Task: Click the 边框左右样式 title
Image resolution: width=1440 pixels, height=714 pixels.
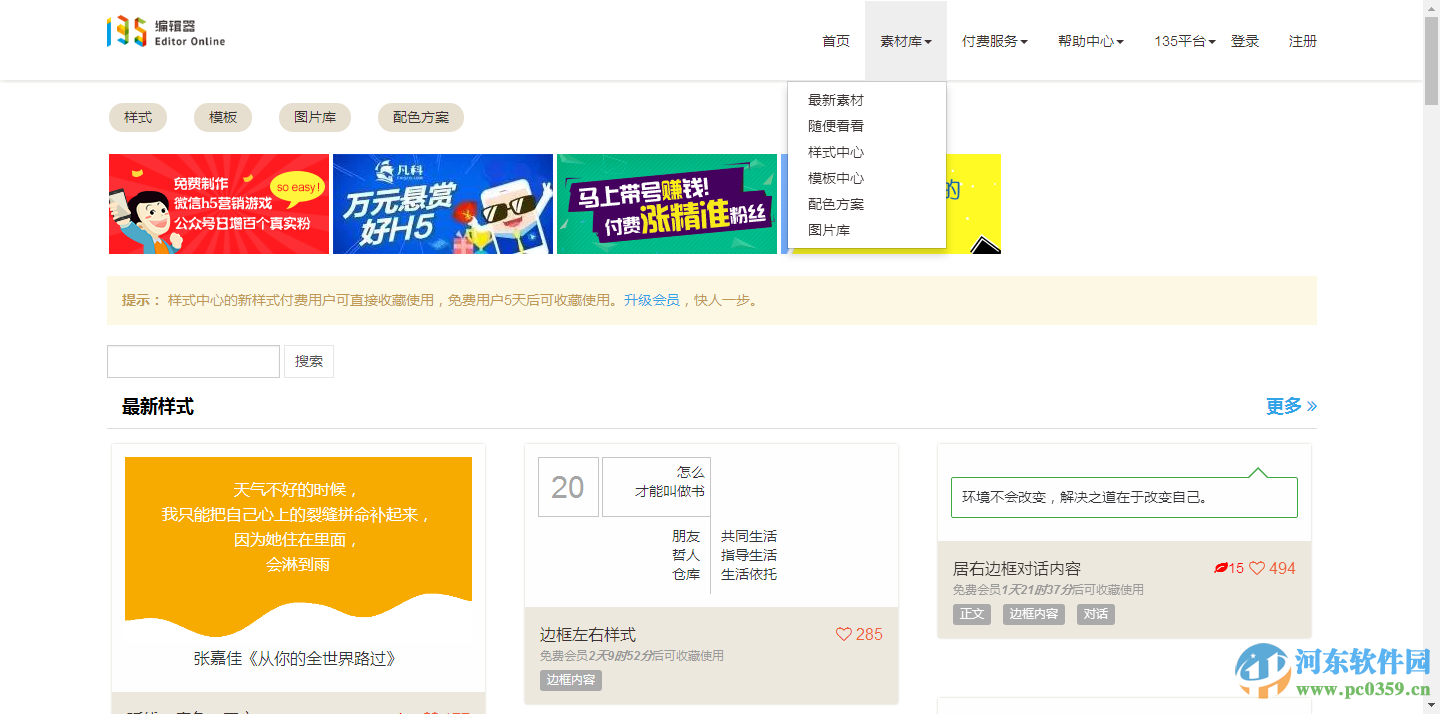Action: (588, 634)
